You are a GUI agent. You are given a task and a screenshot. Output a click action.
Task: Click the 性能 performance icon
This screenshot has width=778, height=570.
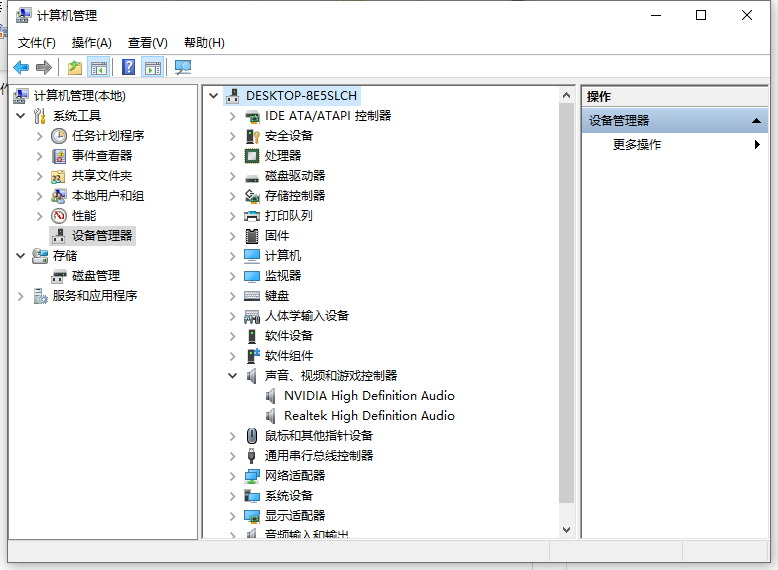coord(59,216)
